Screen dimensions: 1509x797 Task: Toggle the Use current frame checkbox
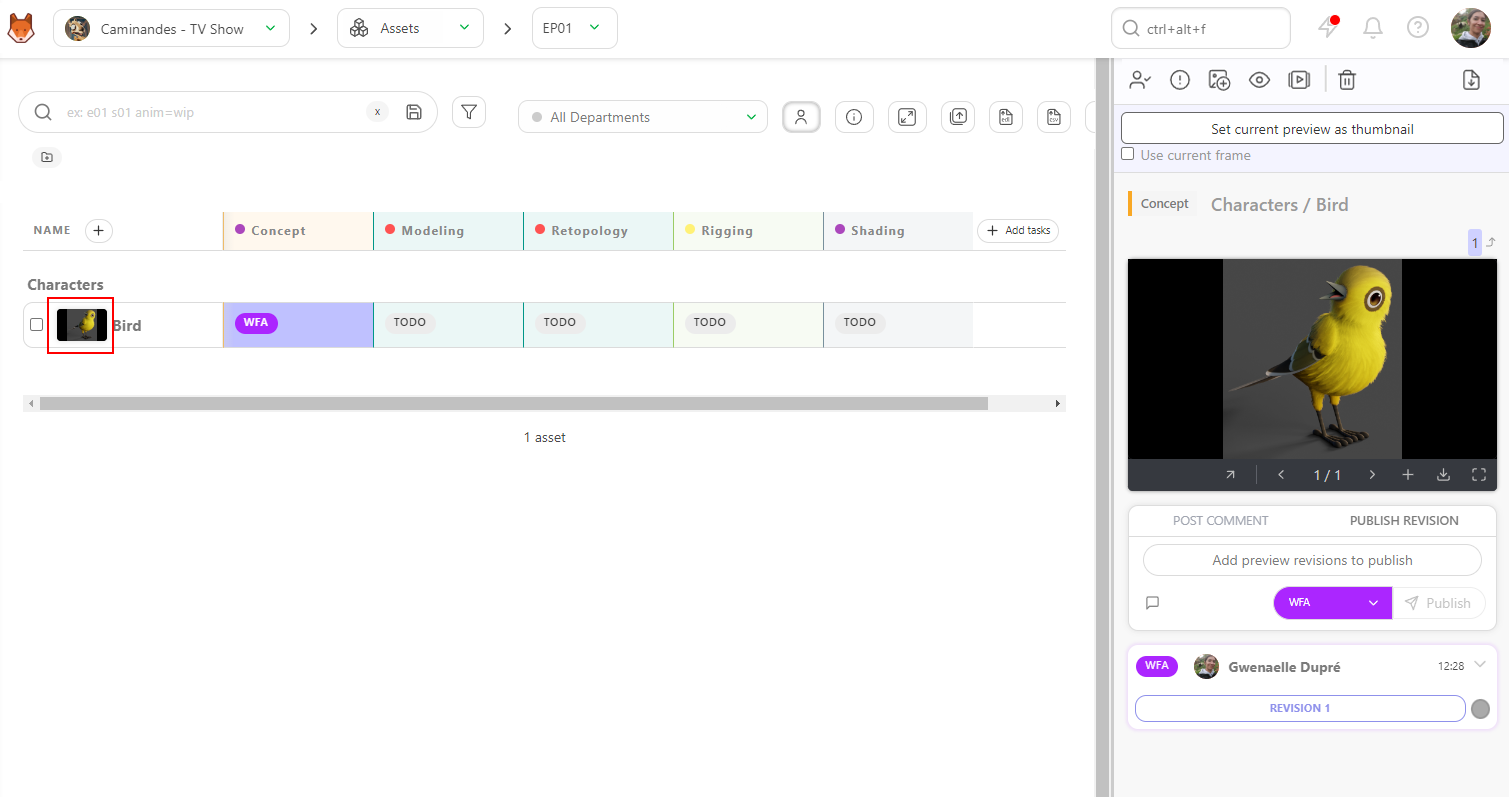[x=1128, y=154]
